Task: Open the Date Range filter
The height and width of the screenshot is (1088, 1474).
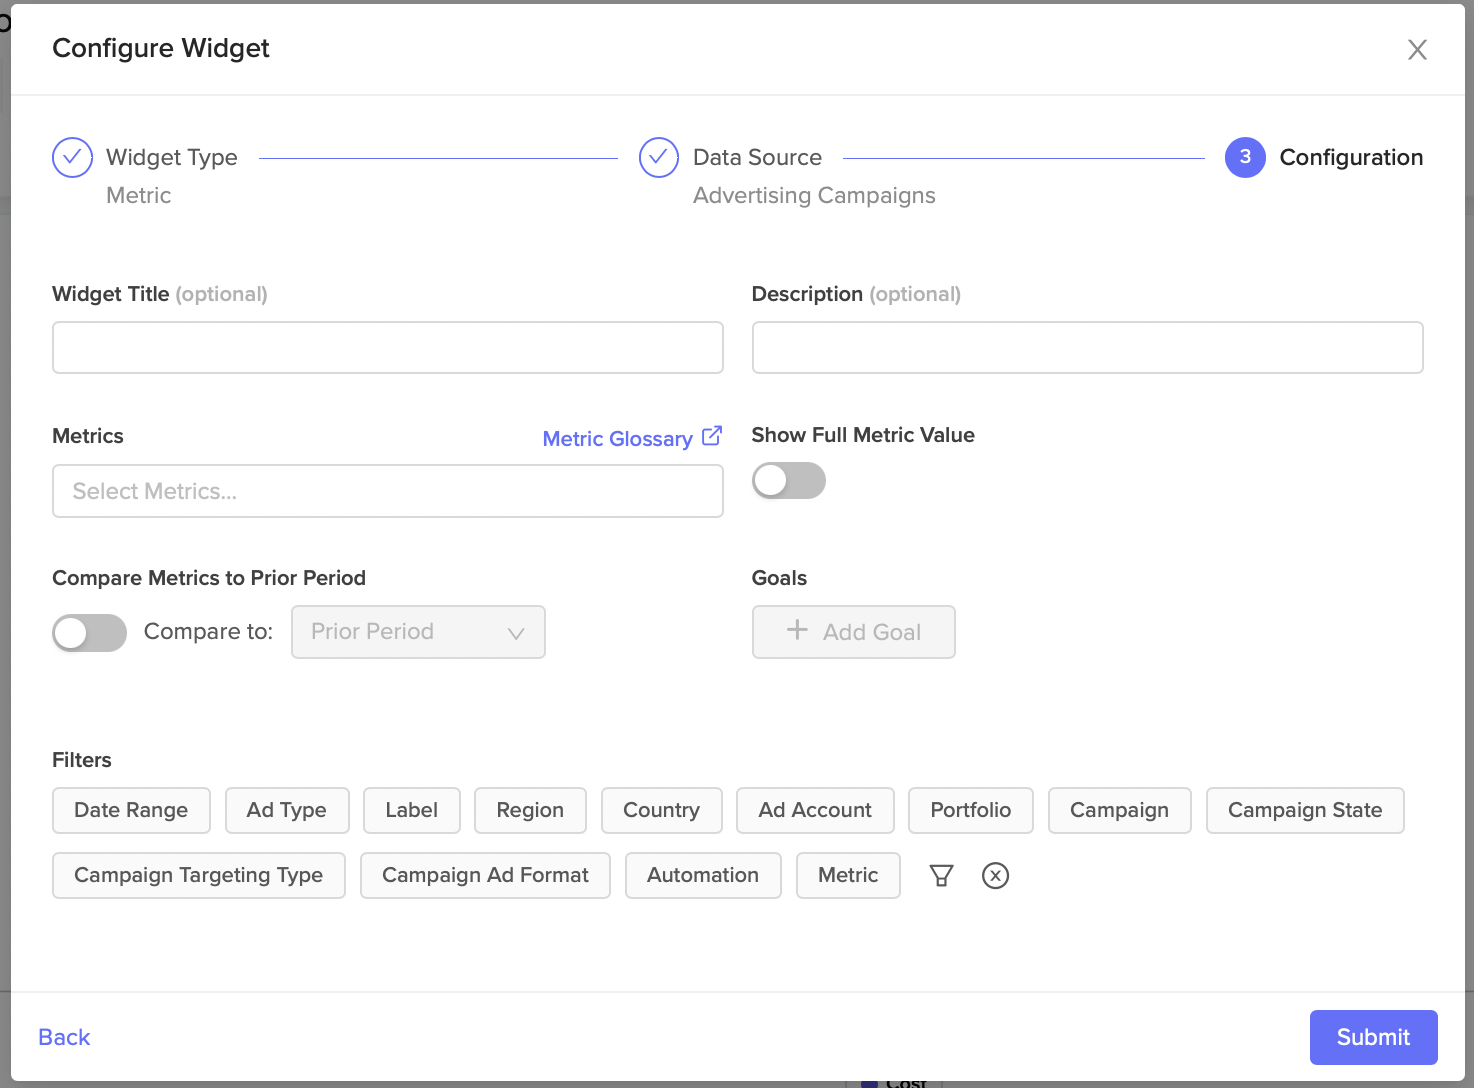Action: click(131, 810)
